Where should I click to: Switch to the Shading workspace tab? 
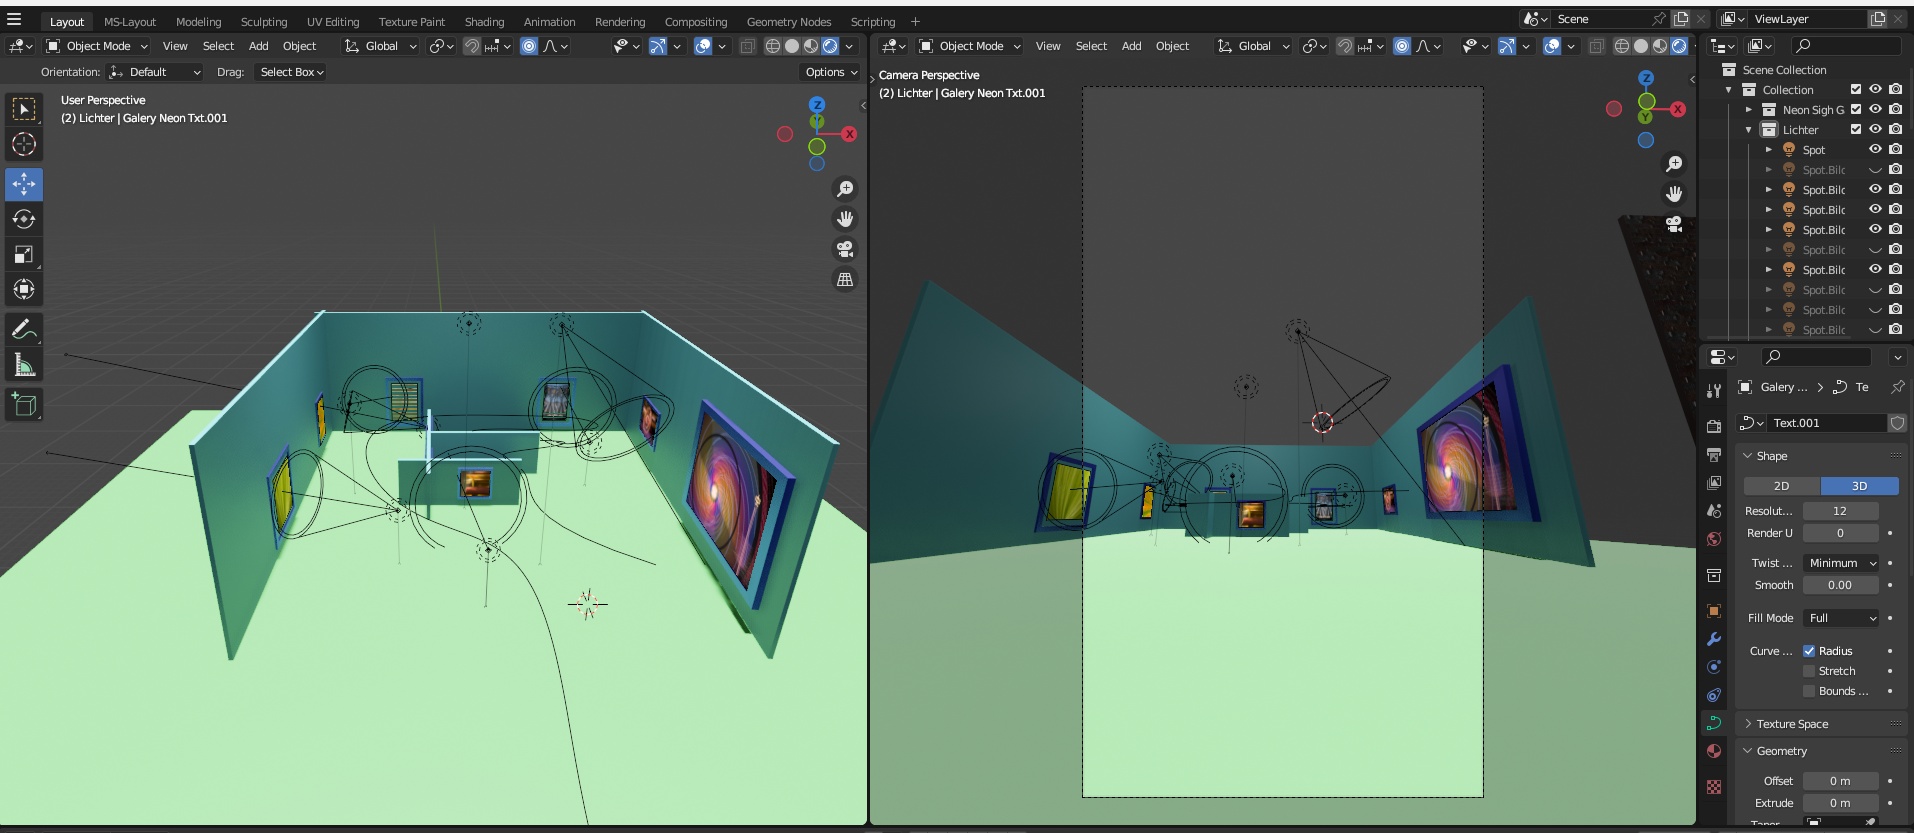484,22
